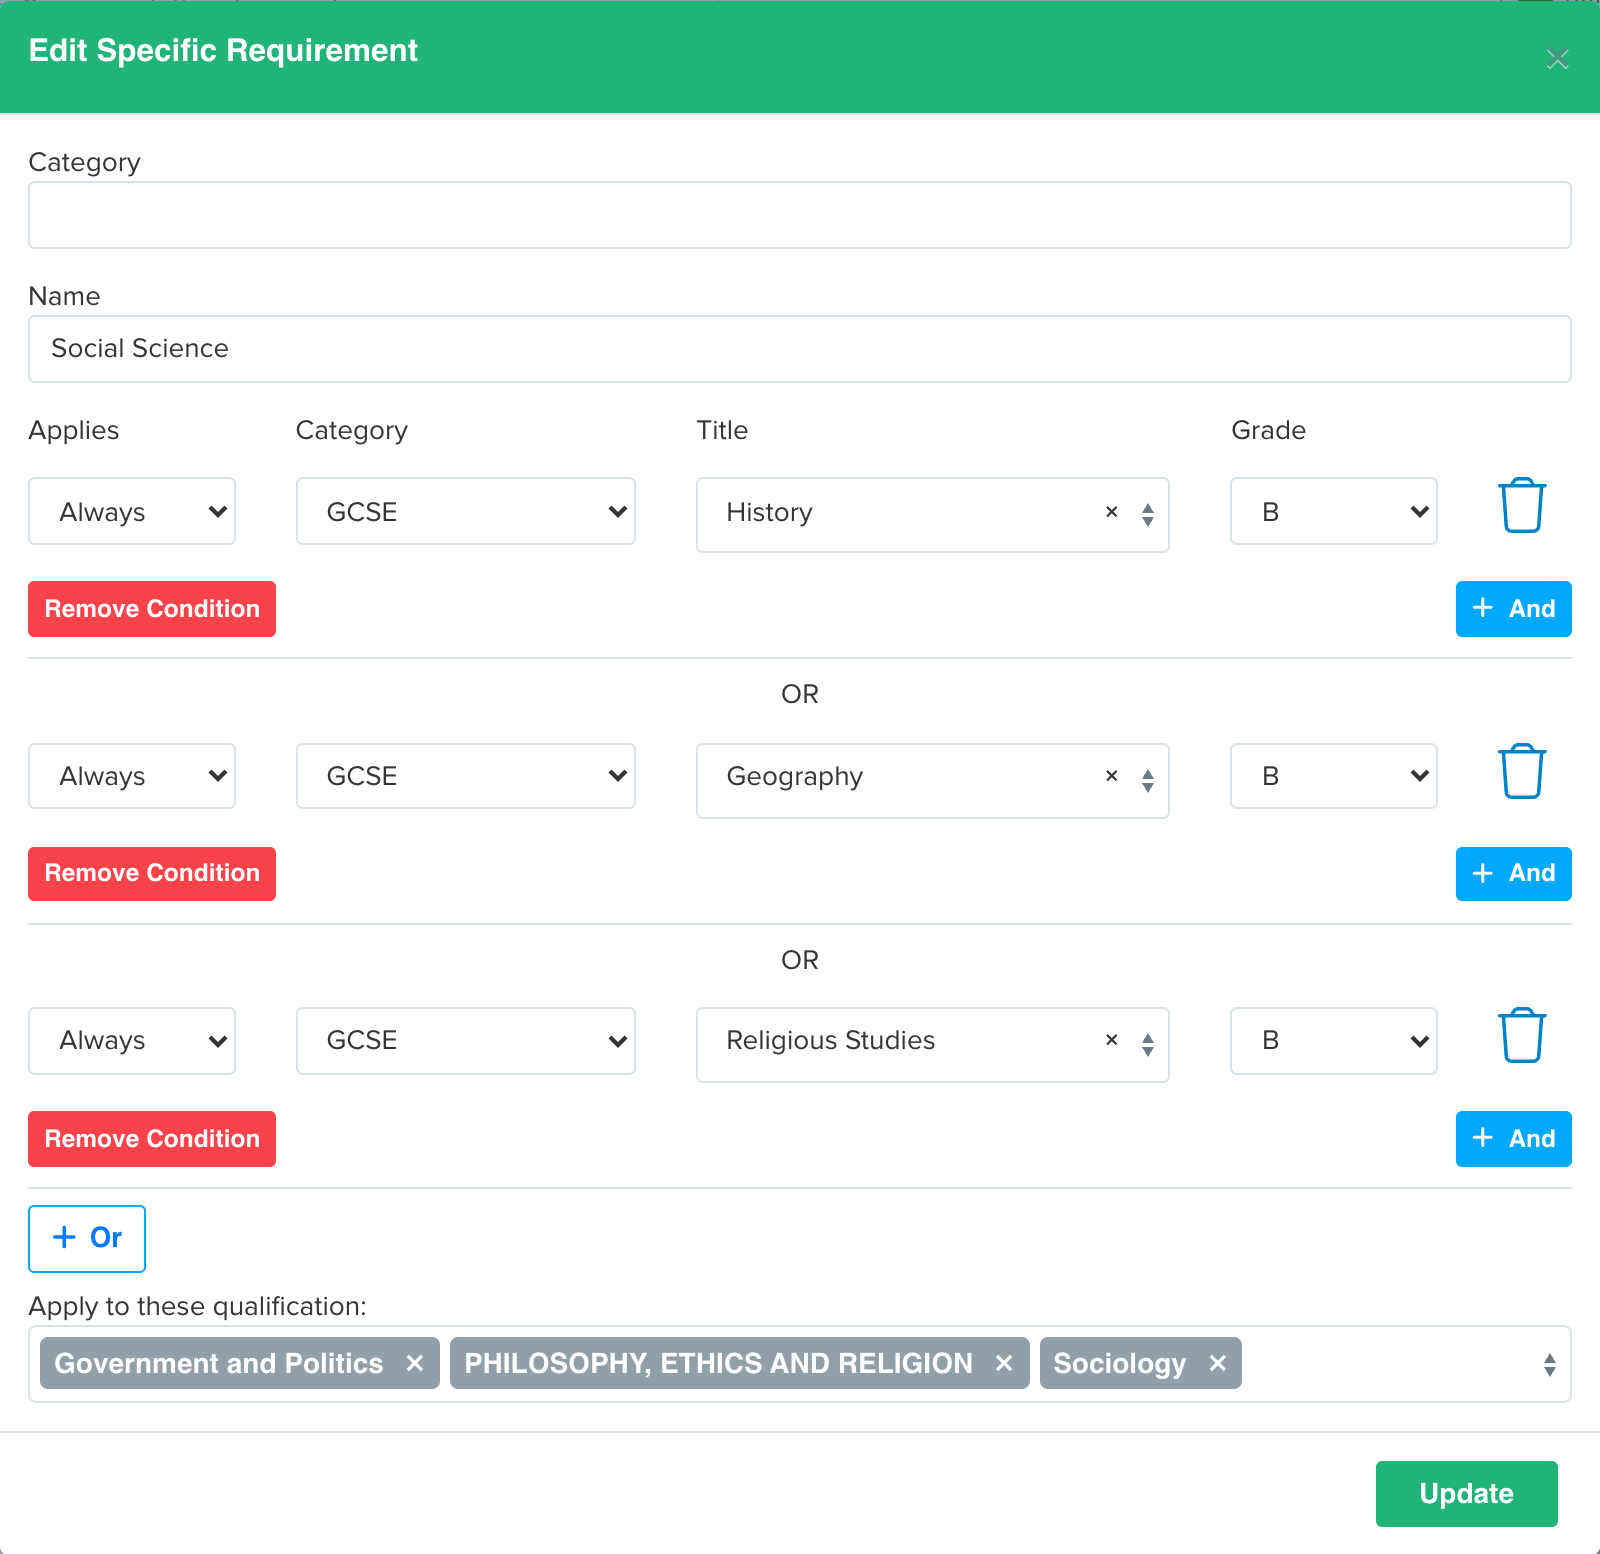Close the Edit Specific Requirement dialog

1557,59
